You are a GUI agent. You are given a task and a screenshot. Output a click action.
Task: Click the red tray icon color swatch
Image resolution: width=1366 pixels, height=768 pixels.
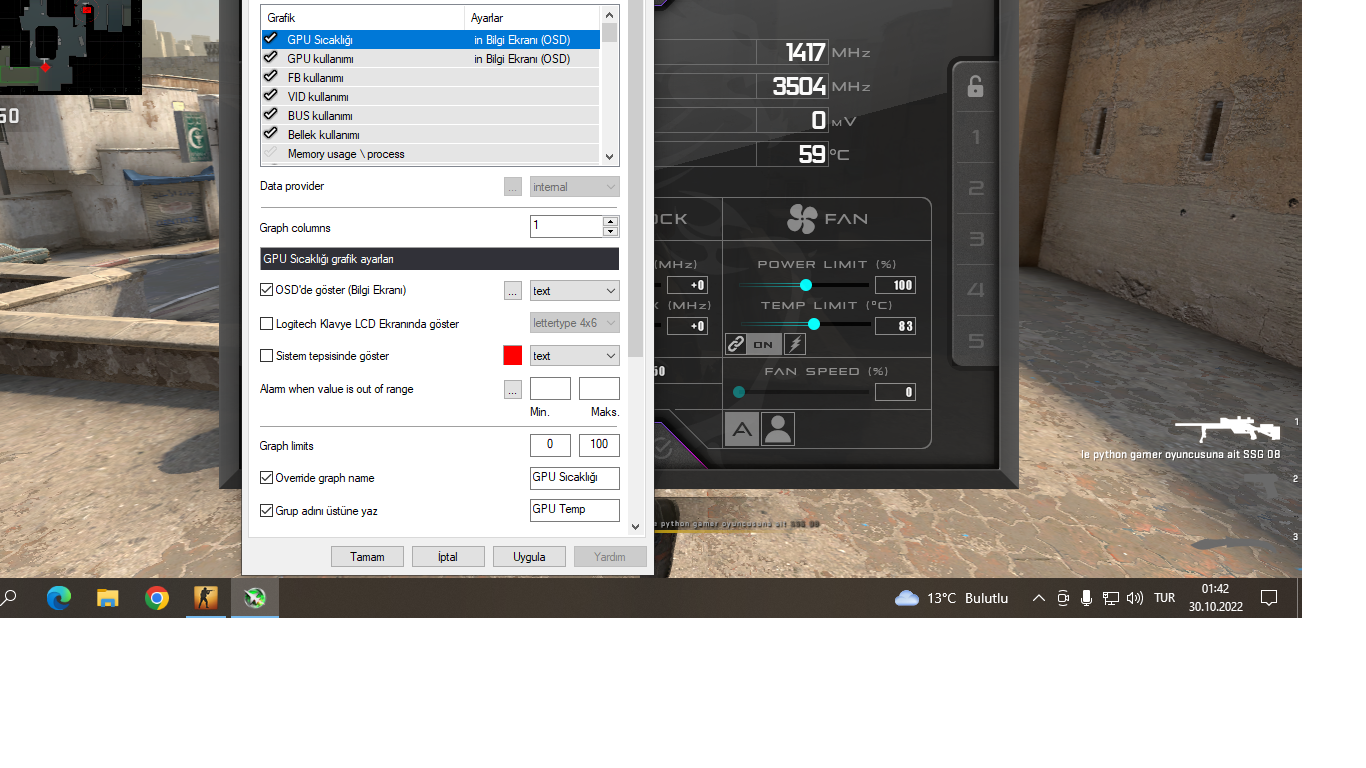click(513, 355)
